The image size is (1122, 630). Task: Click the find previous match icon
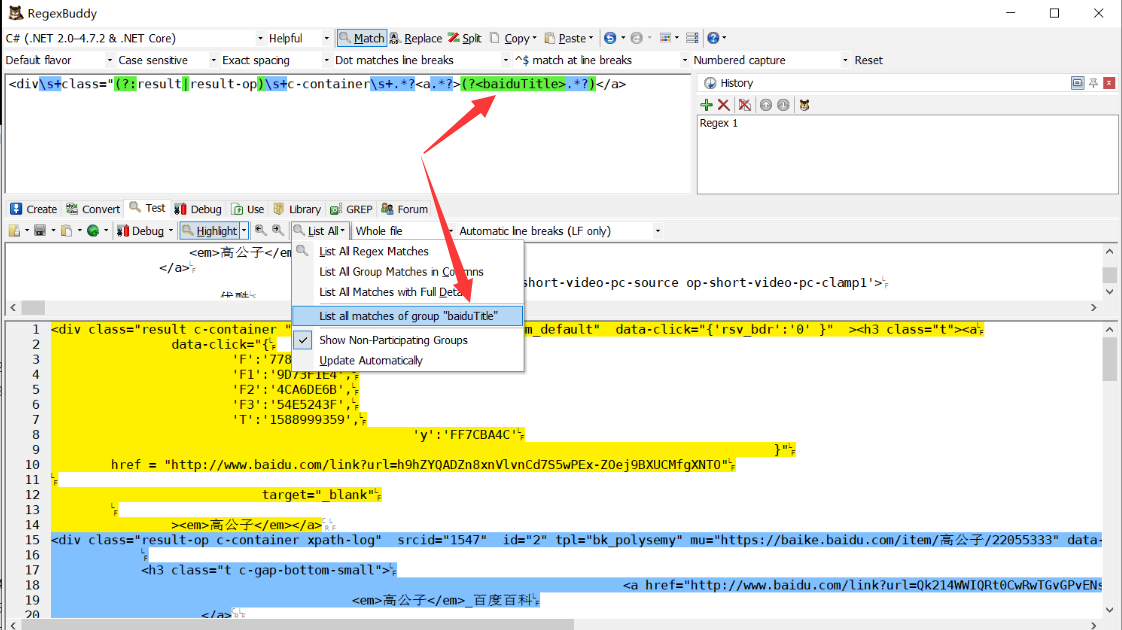pos(260,231)
